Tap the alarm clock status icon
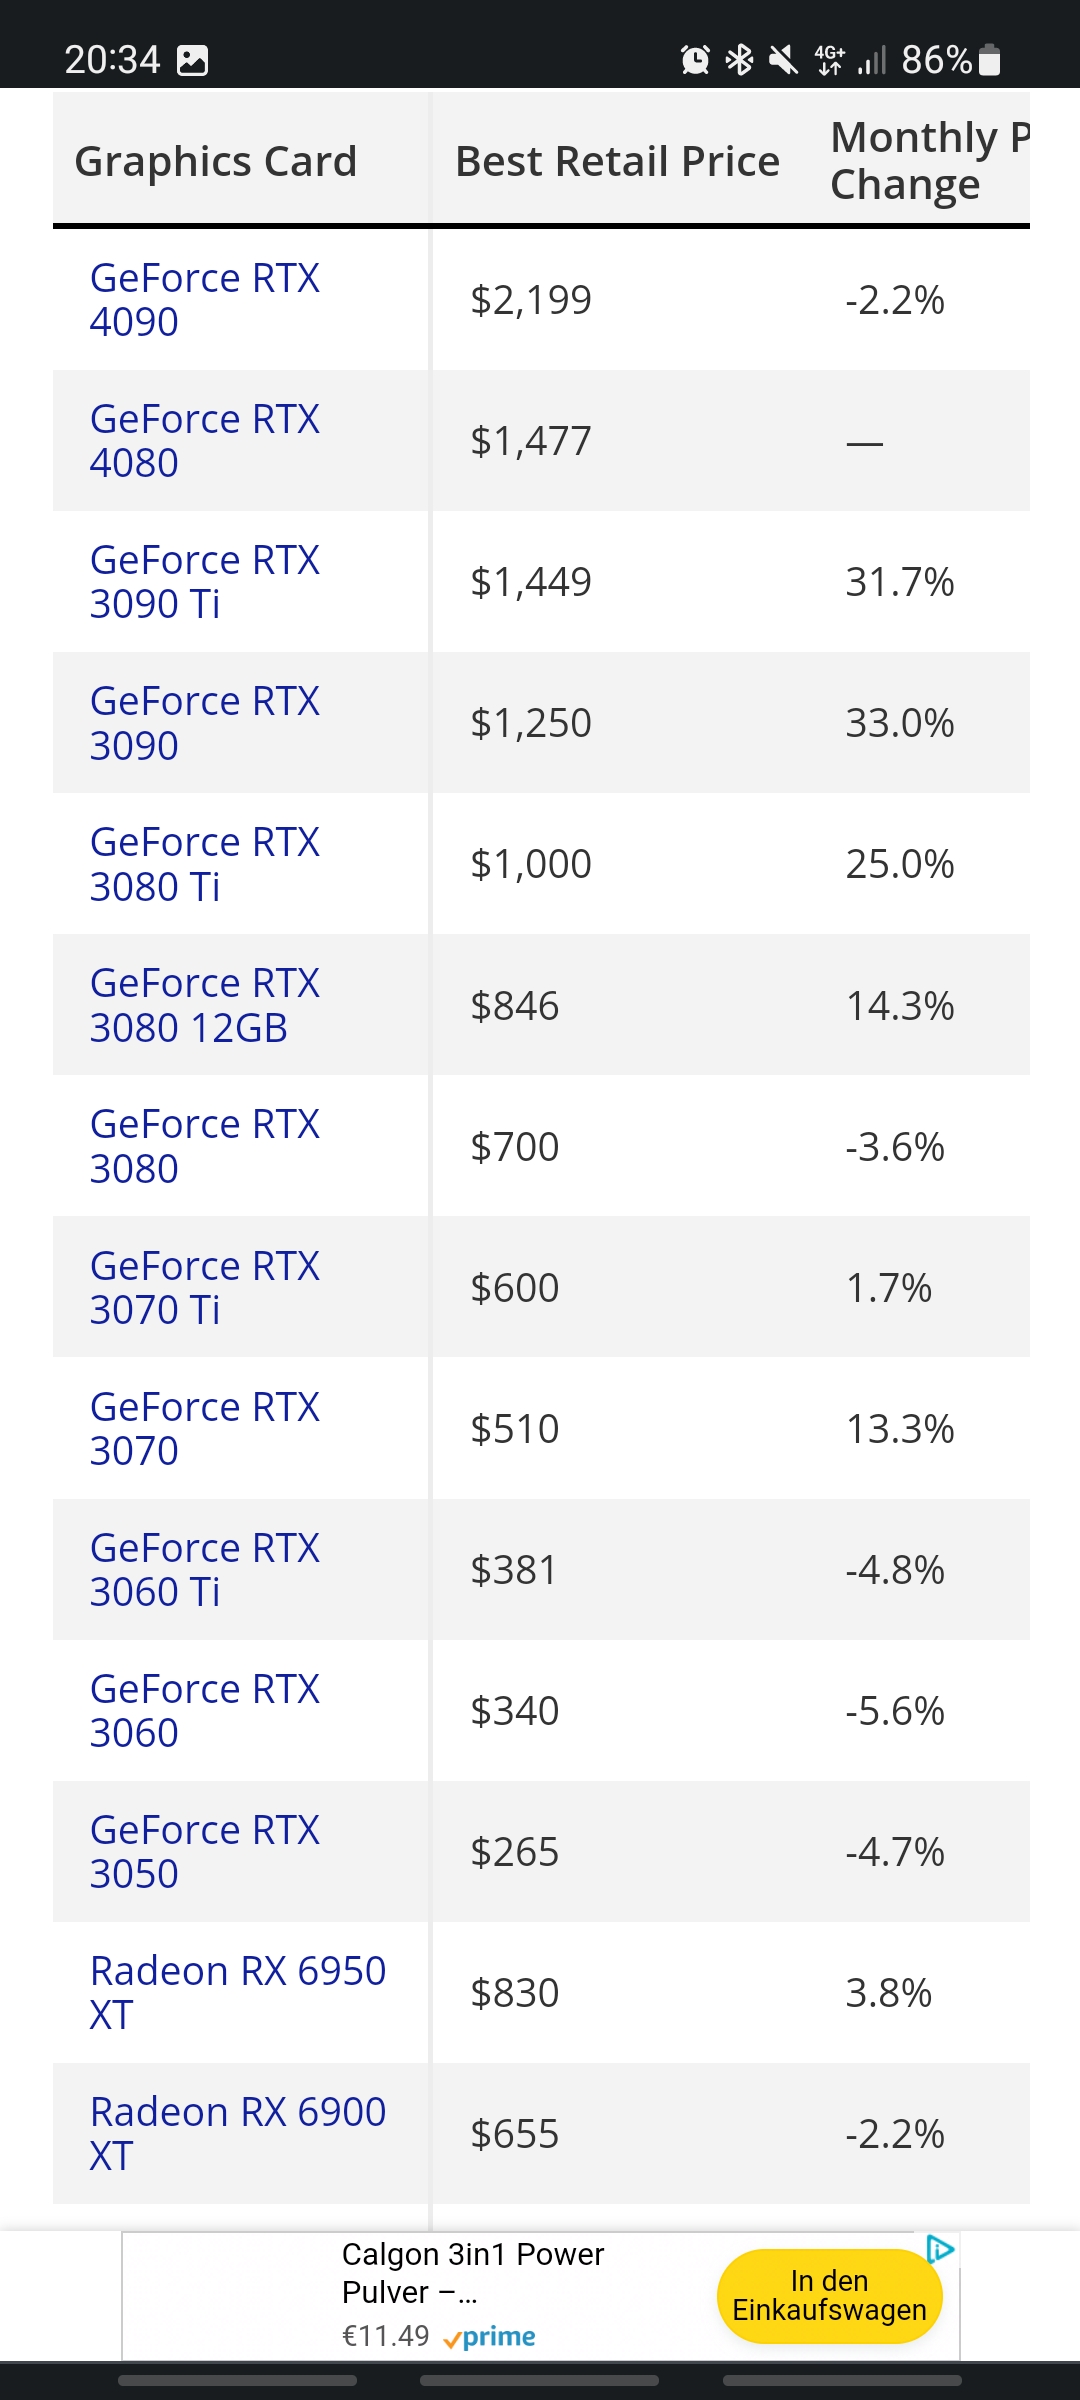1080x2400 pixels. [x=695, y=61]
